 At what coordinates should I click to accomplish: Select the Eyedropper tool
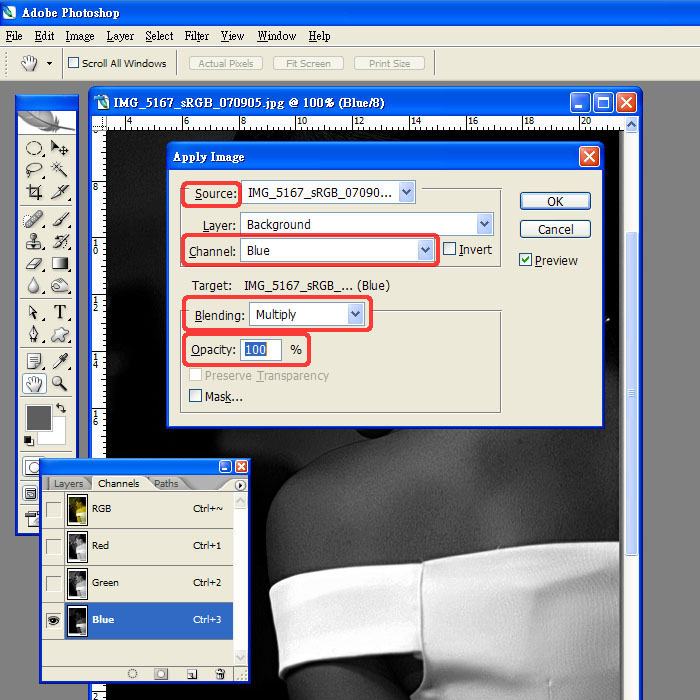click(60, 360)
